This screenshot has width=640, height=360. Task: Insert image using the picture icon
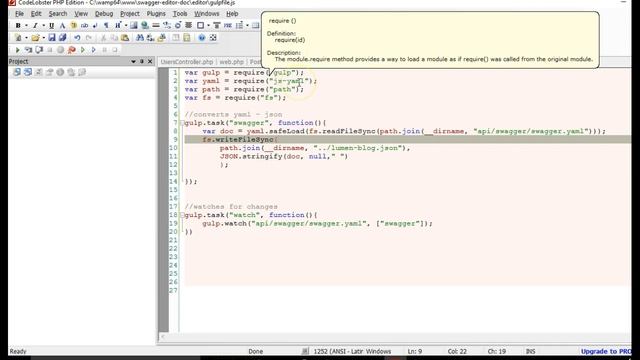tap(134, 26)
